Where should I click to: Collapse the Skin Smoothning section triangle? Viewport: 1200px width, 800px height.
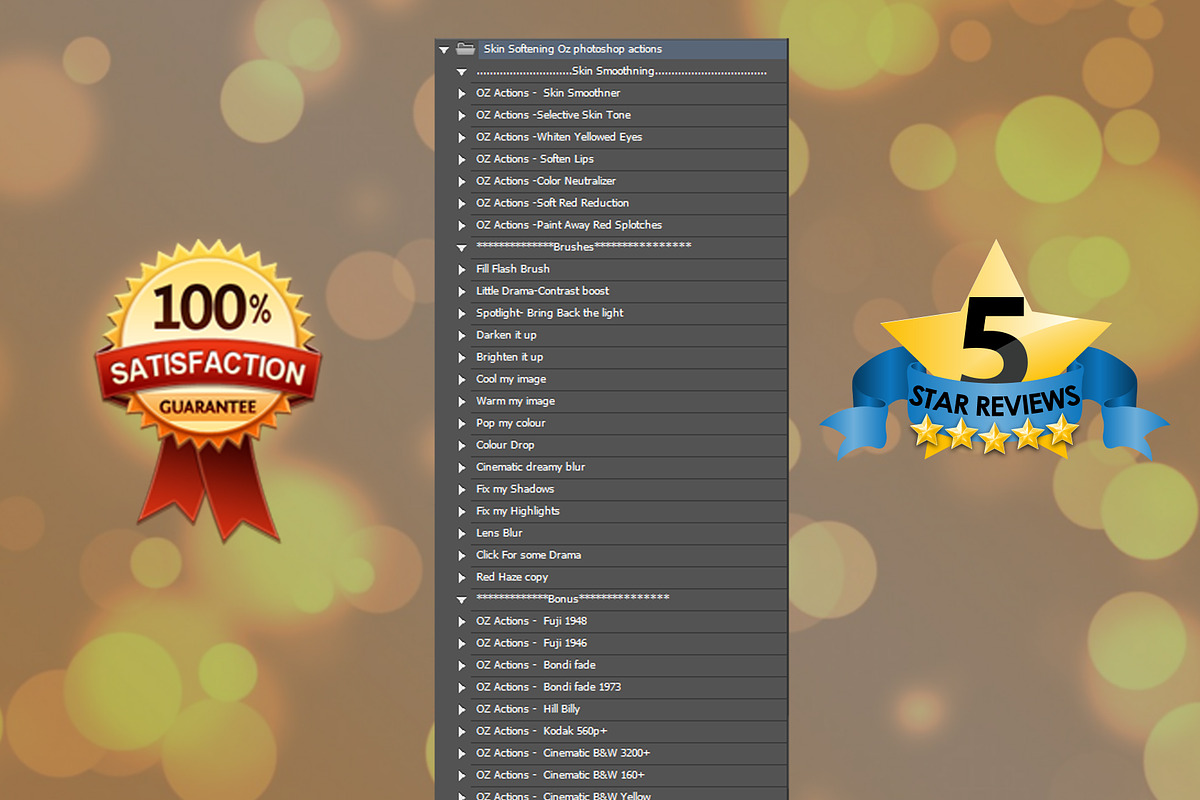coord(461,72)
